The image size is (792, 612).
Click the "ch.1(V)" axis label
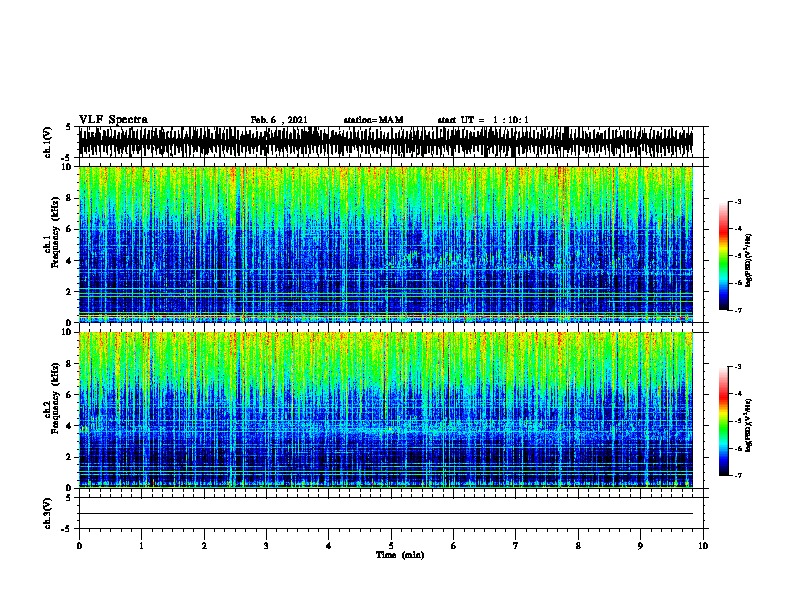pyautogui.click(x=48, y=142)
